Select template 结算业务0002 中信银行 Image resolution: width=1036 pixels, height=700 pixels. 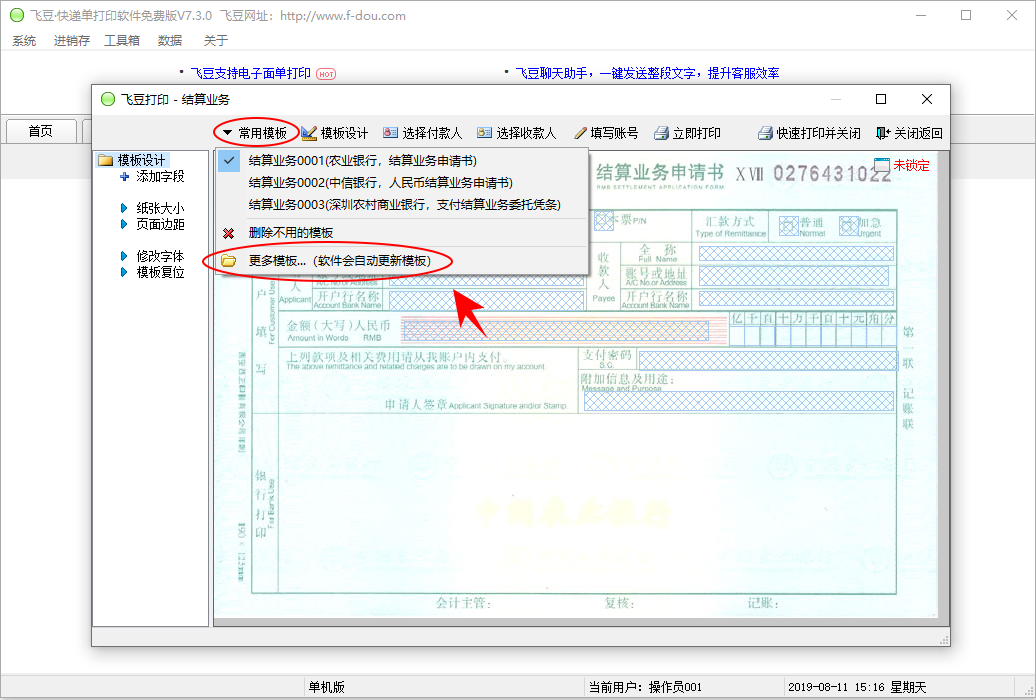pyautogui.click(x=402, y=182)
